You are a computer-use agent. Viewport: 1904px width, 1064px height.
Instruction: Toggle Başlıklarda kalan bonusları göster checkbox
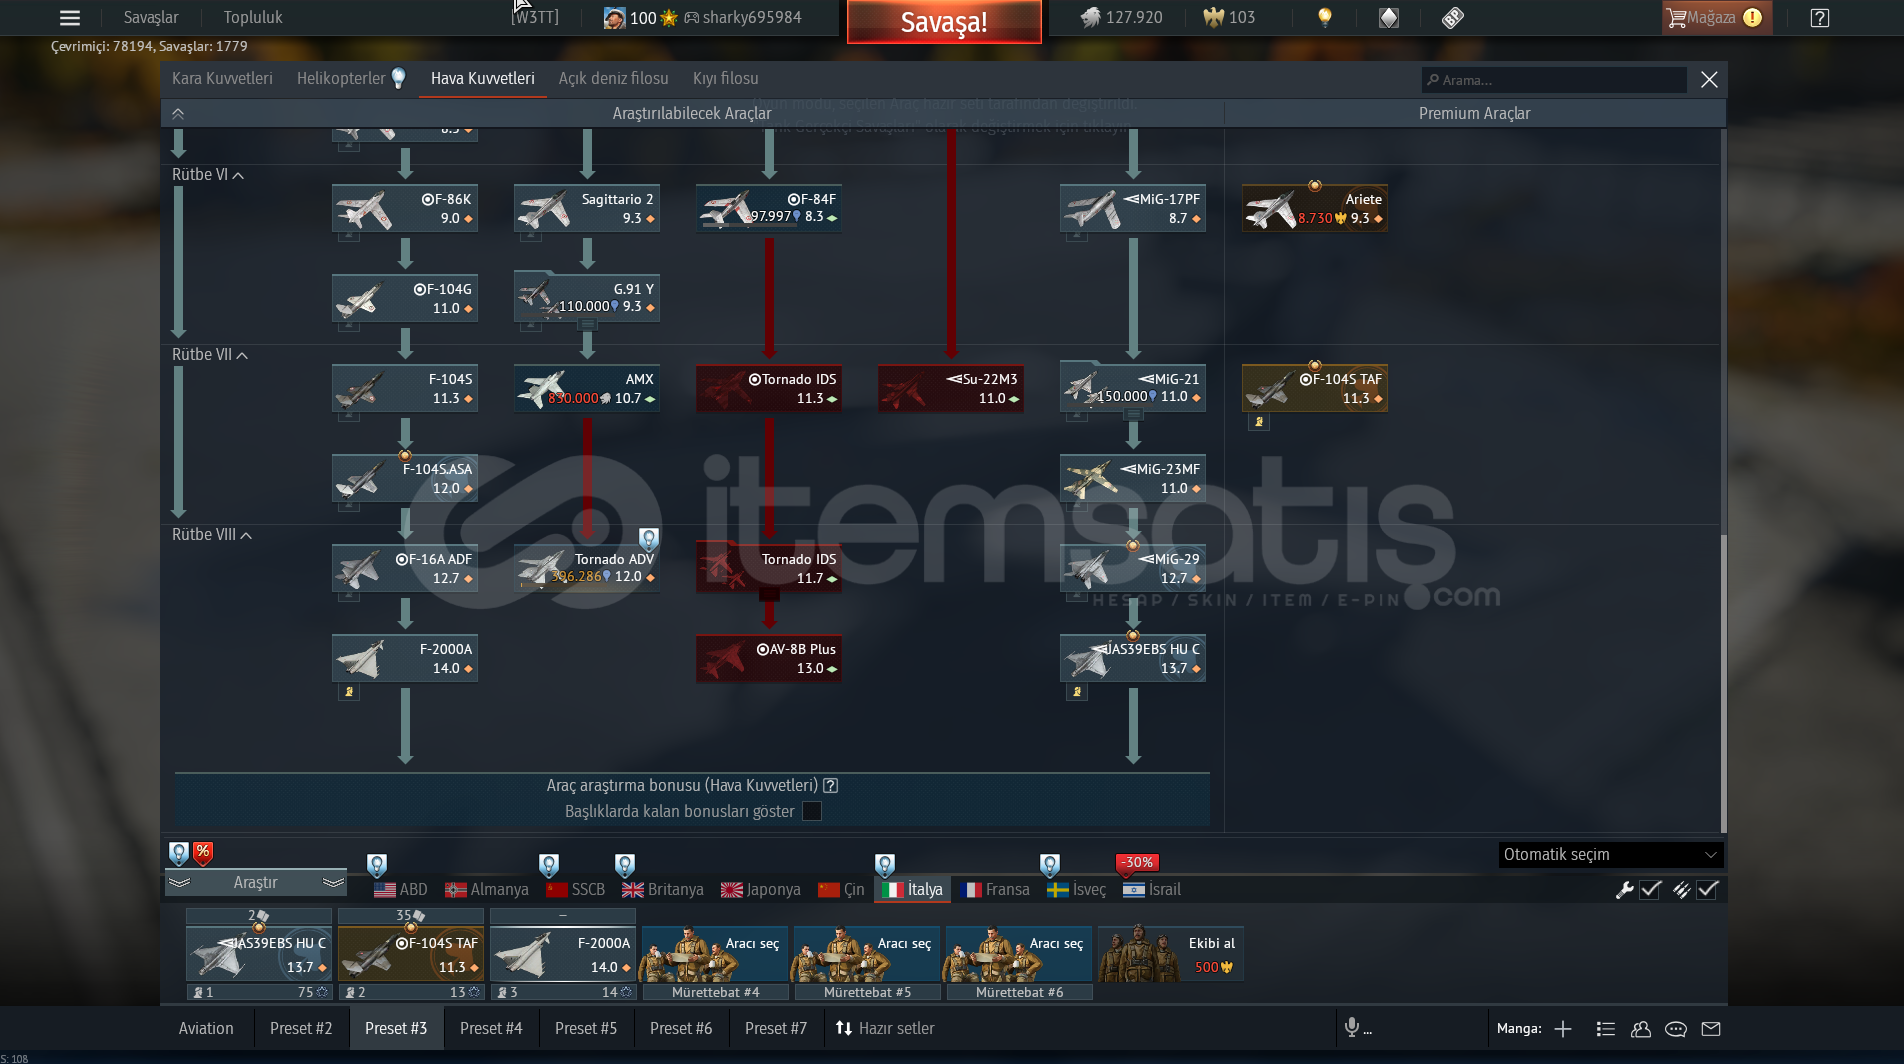[x=812, y=811]
